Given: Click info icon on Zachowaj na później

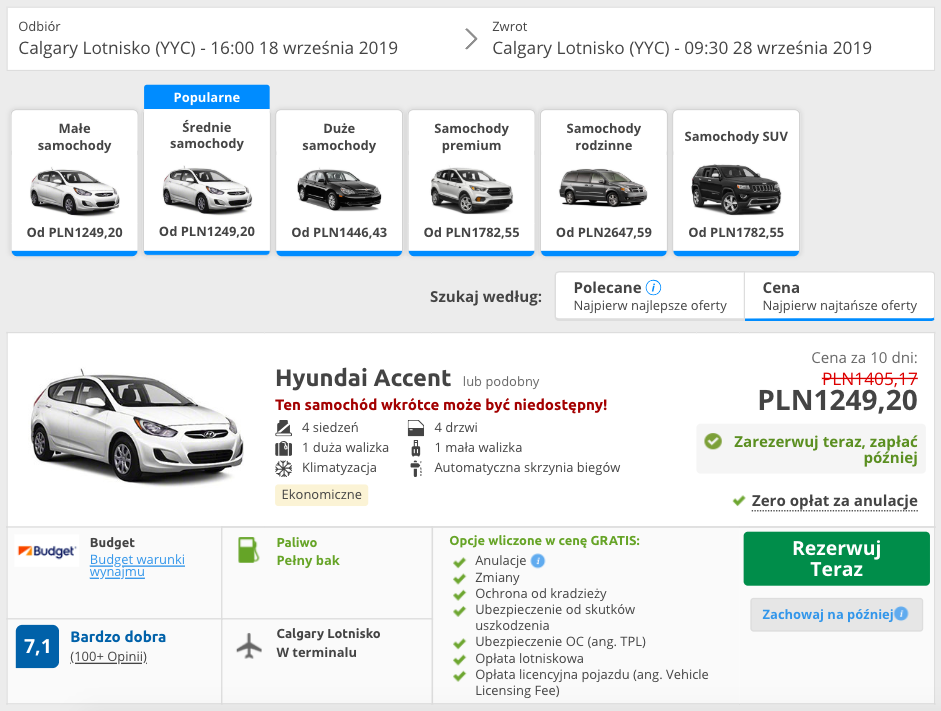Looking at the screenshot, I should point(901,614).
